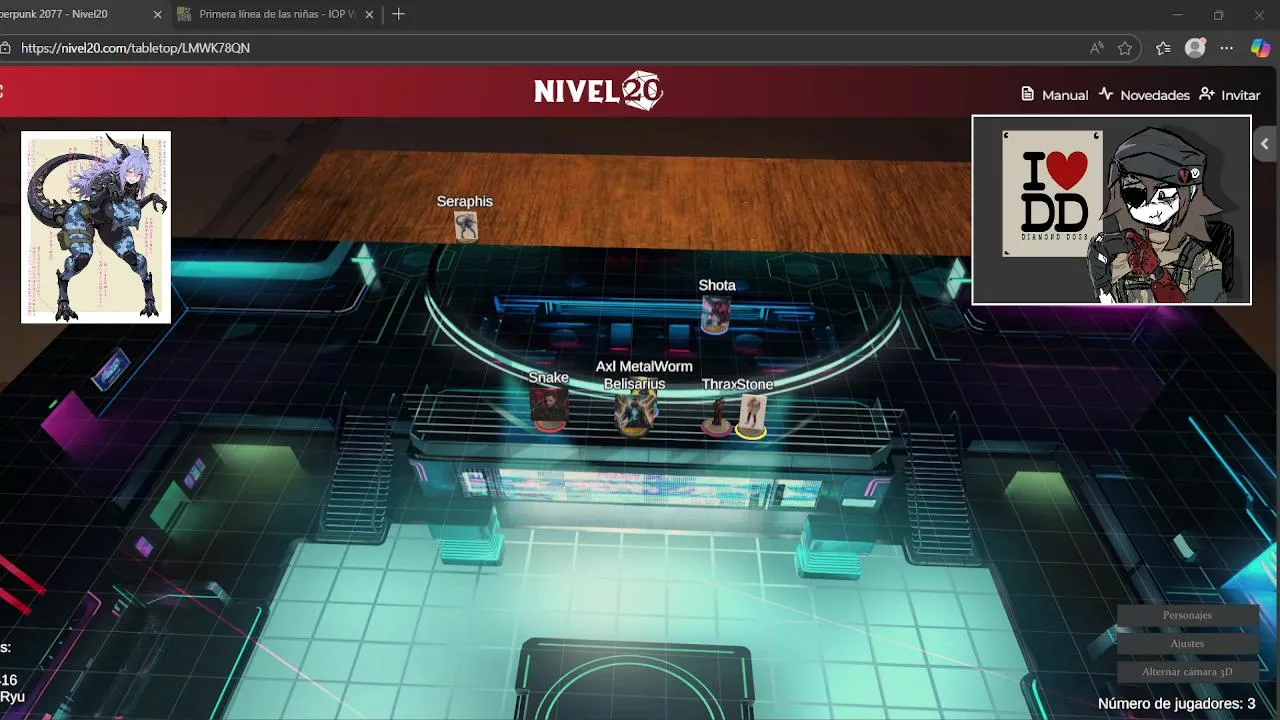Click the Novedades activity pulse icon
The width and height of the screenshot is (1280, 720).
click(x=1106, y=94)
